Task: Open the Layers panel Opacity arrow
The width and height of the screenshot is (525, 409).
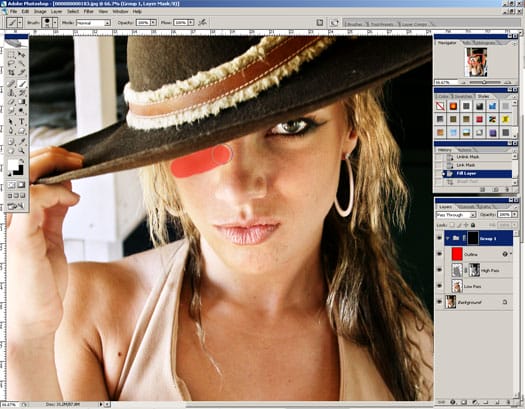Action: pyautogui.click(x=514, y=215)
